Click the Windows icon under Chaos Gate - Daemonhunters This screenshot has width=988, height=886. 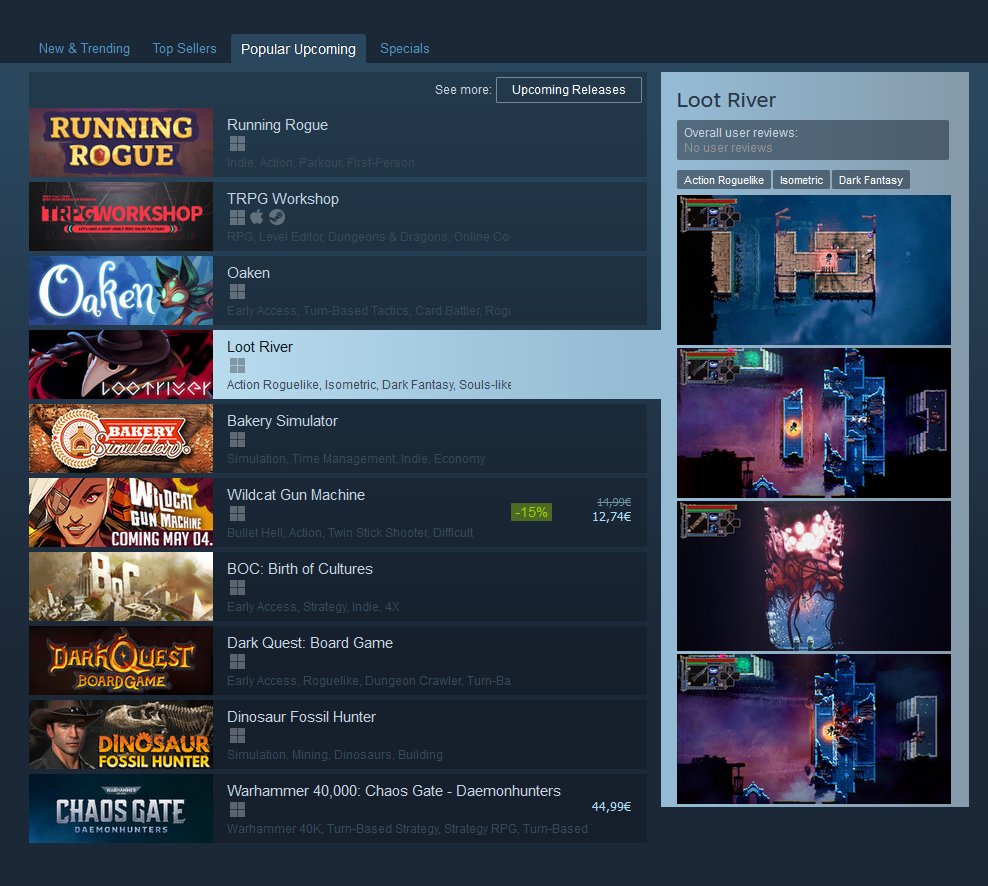pos(237,809)
